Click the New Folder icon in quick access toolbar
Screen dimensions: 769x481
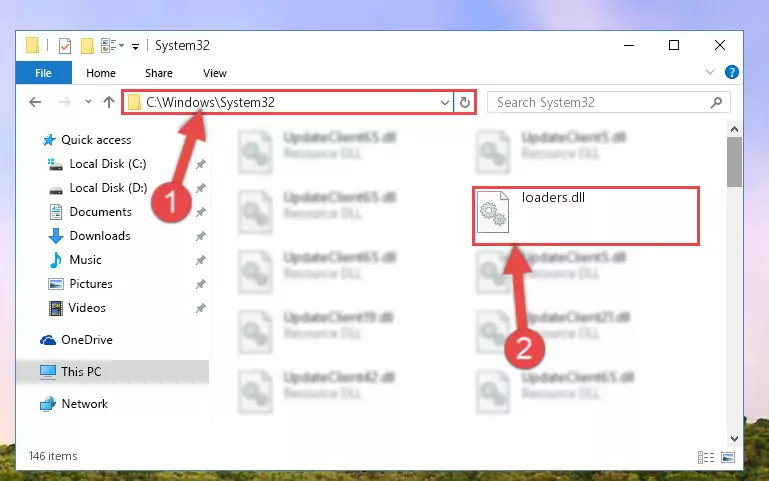87,46
